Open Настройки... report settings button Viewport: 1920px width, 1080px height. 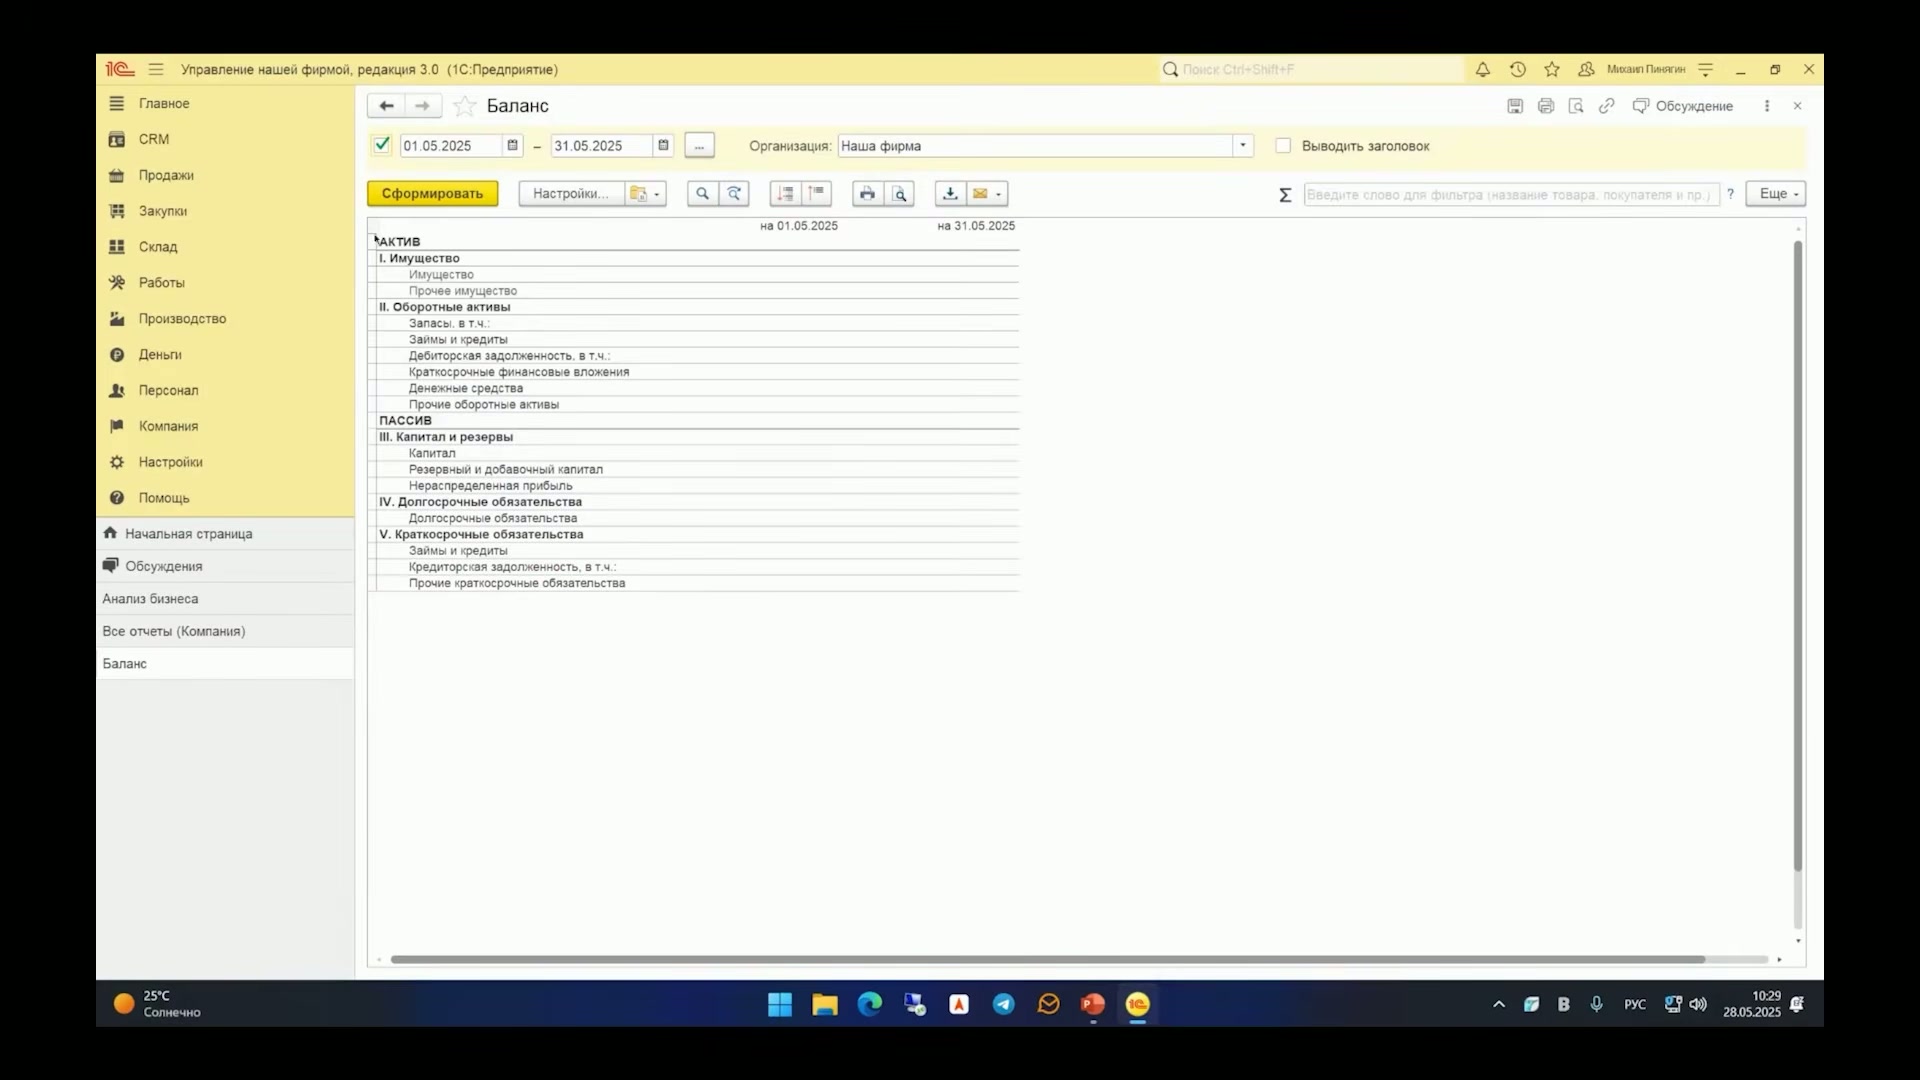coord(571,194)
